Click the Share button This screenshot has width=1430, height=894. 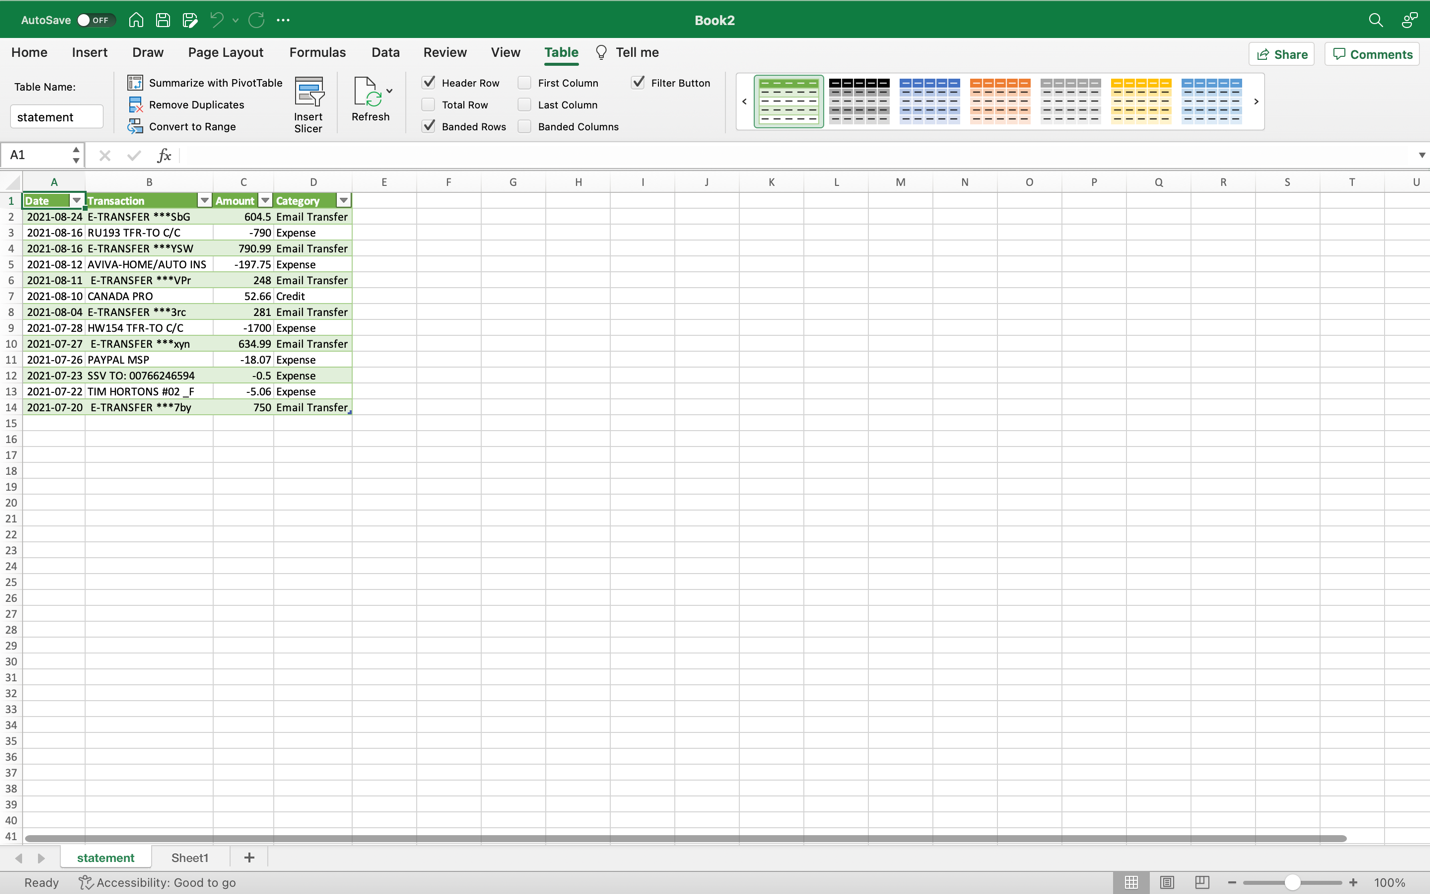(1282, 54)
